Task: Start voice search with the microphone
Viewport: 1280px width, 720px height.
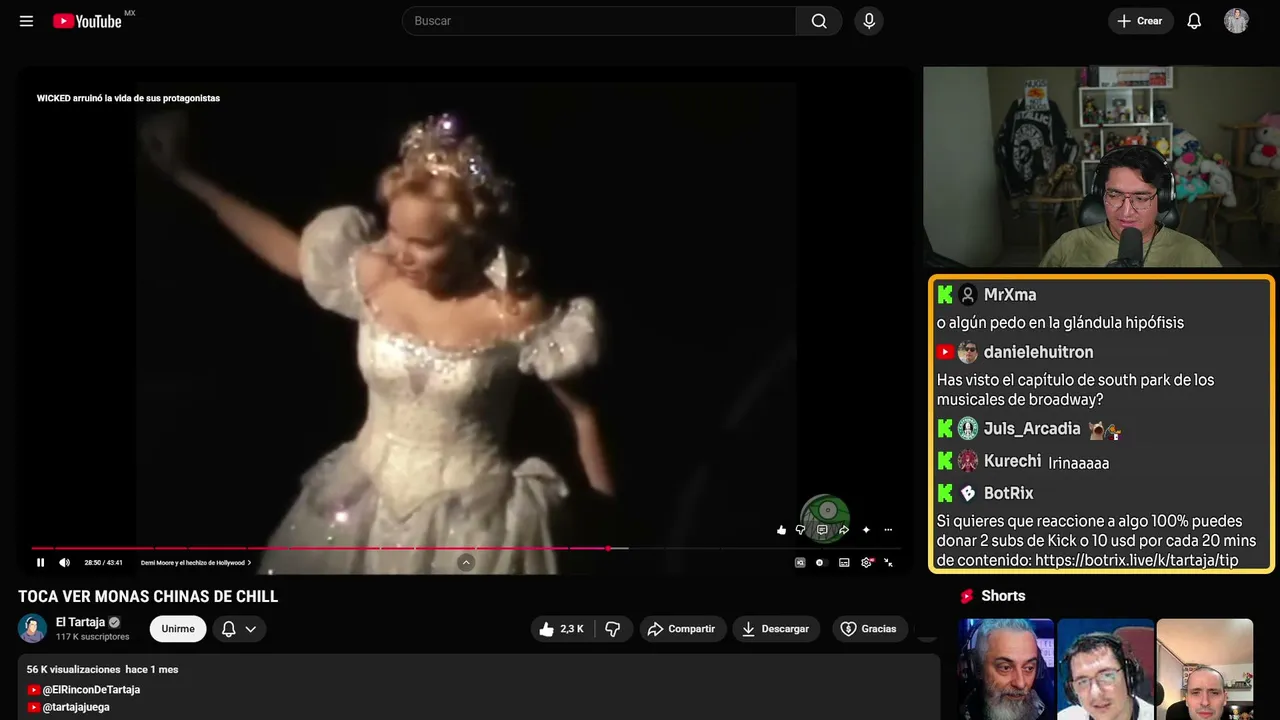Action: pos(869,21)
